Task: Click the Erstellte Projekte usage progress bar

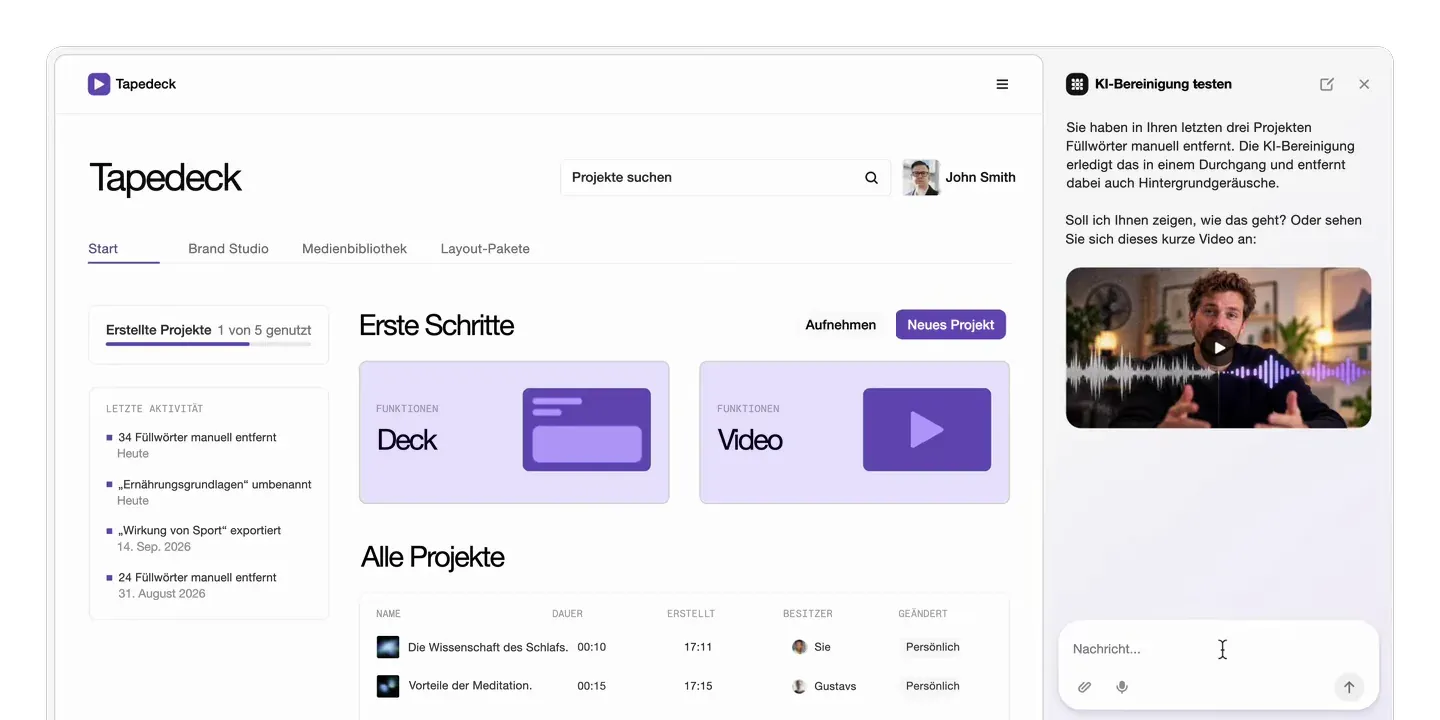Action: click(x=208, y=344)
